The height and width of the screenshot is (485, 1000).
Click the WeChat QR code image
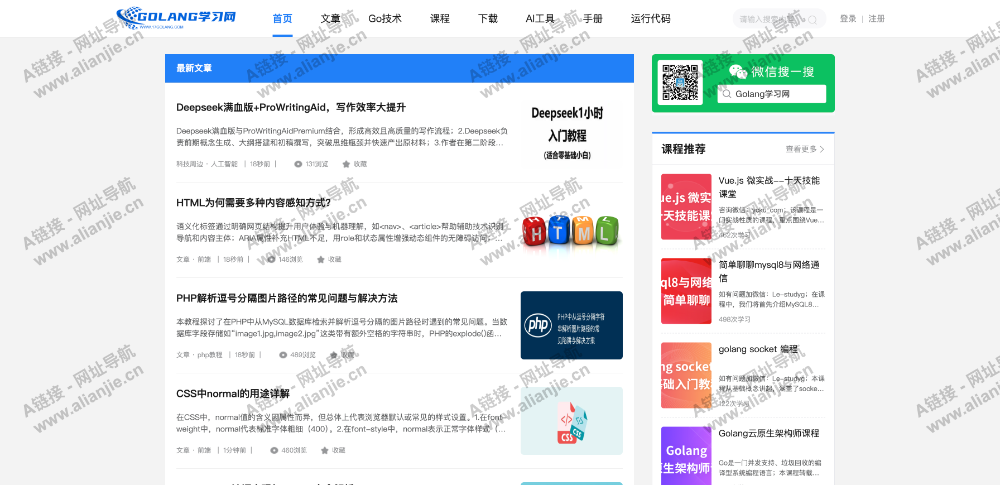point(680,83)
